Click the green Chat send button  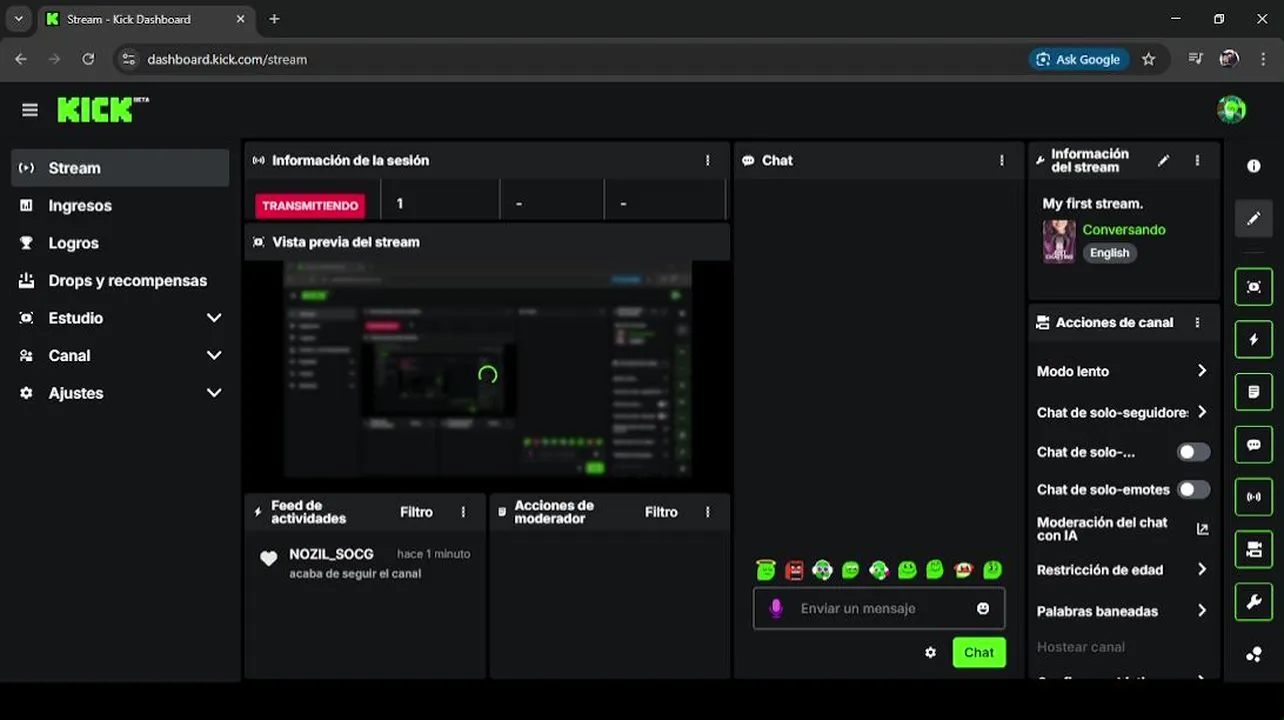979,652
